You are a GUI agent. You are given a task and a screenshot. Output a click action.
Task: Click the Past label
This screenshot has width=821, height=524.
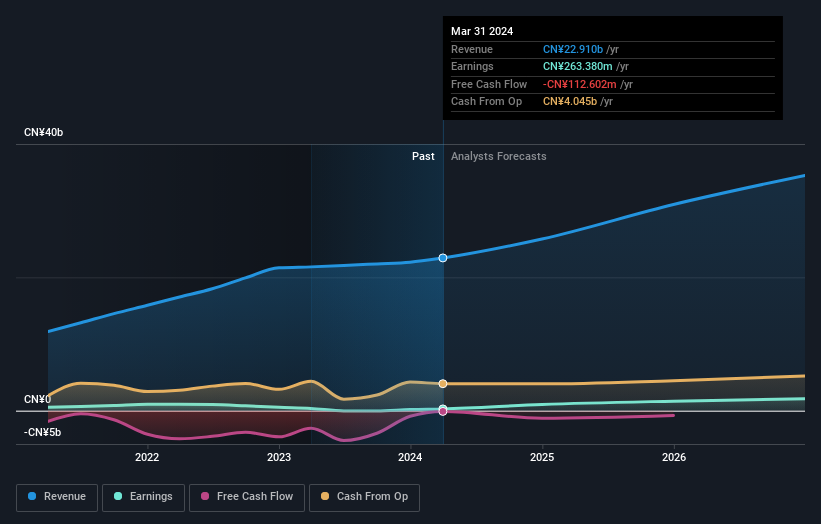[x=423, y=157]
